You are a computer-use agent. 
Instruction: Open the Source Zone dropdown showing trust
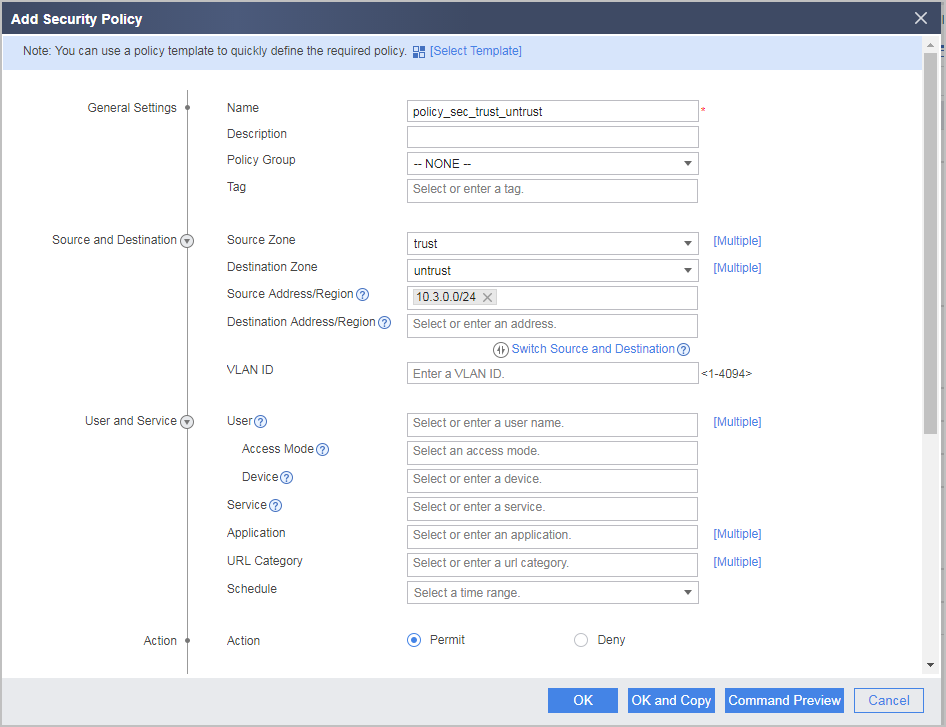tap(553, 244)
